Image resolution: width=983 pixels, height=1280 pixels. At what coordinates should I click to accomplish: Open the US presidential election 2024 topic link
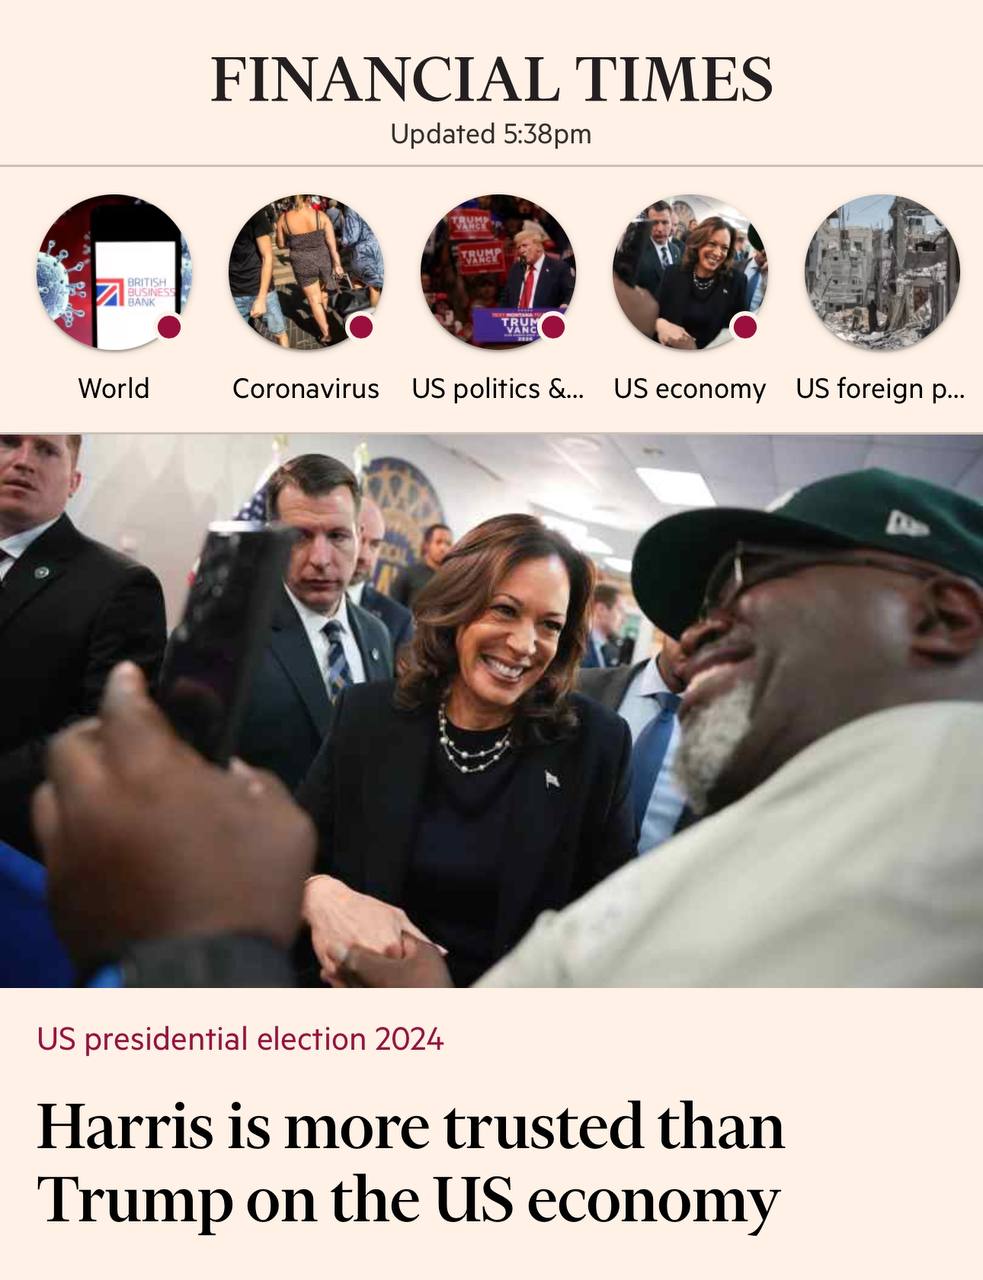(x=240, y=1039)
